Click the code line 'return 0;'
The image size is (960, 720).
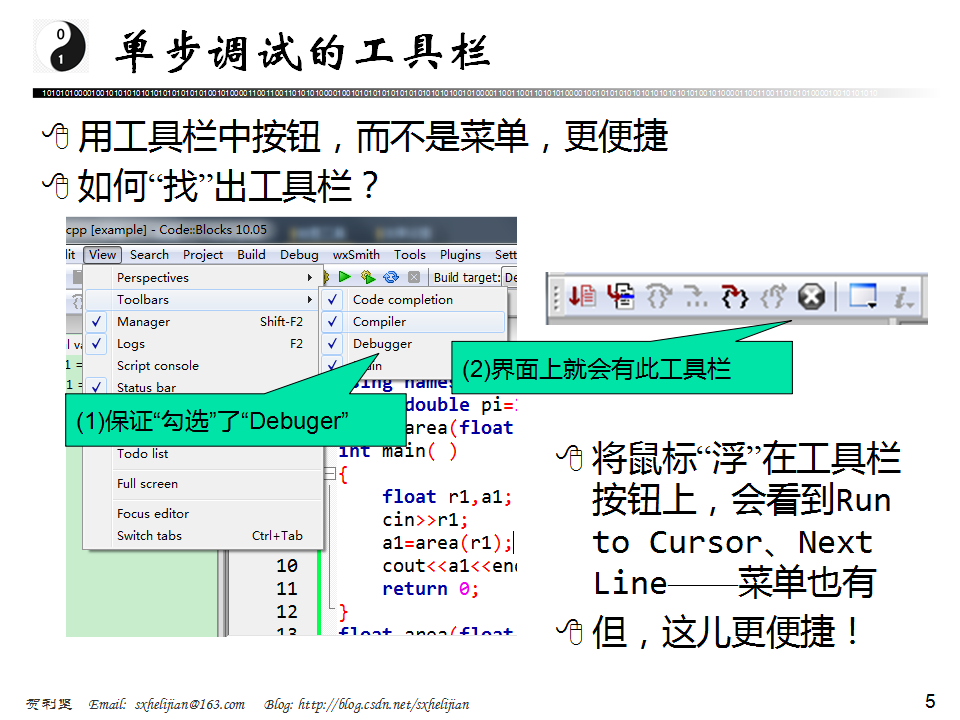pos(430,589)
